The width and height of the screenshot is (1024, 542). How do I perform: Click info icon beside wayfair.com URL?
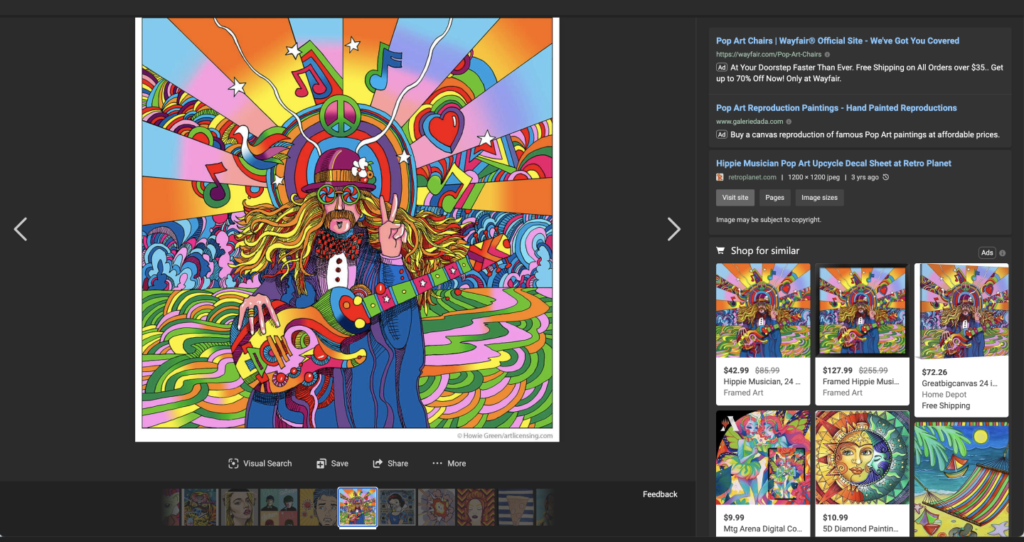pos(827,55)
